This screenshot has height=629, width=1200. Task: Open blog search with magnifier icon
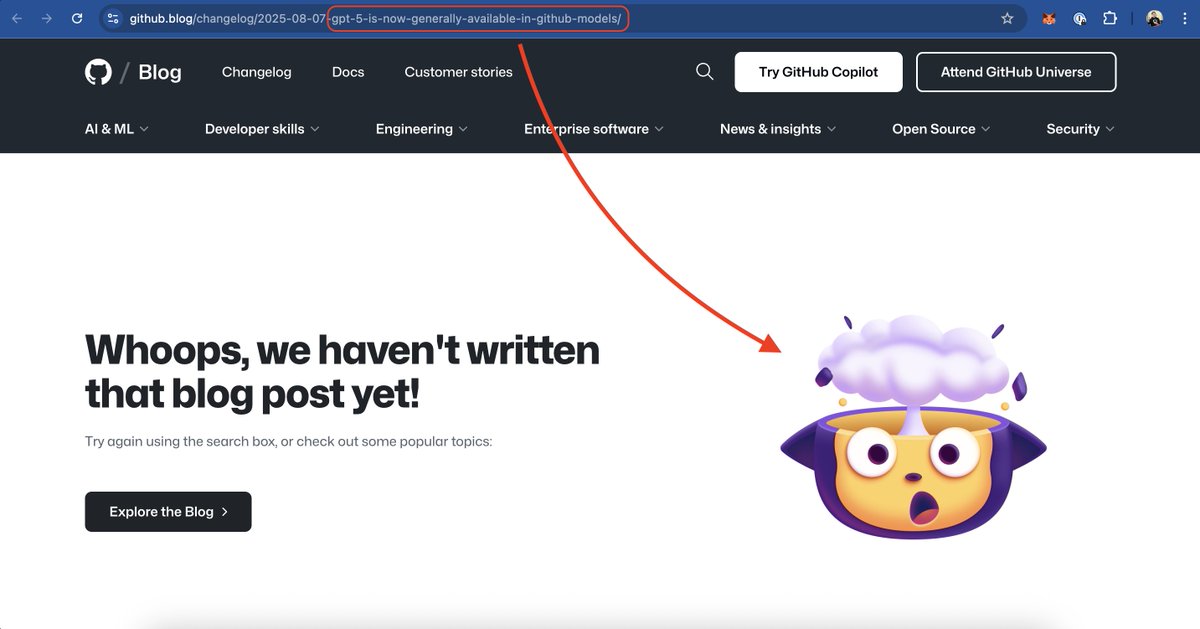pyautogui.click(x=705, y=71)
